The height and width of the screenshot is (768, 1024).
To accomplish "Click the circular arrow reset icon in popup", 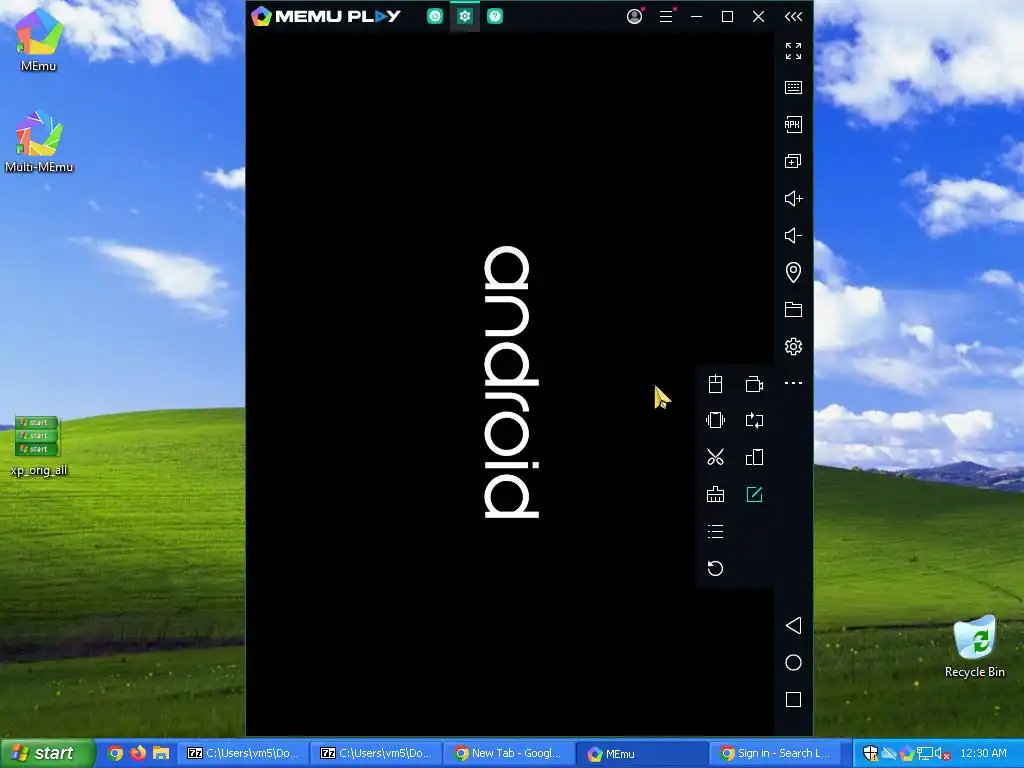I will [715, 568].
